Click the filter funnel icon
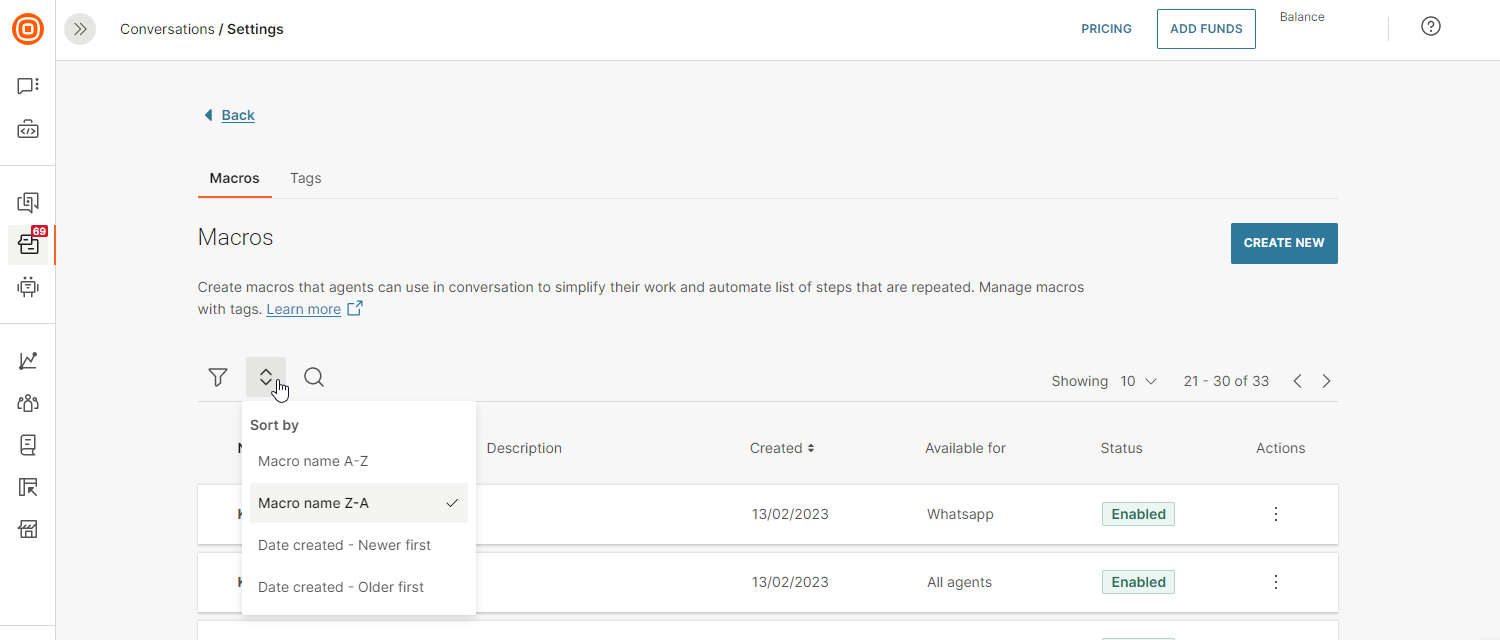 [218, 377]
